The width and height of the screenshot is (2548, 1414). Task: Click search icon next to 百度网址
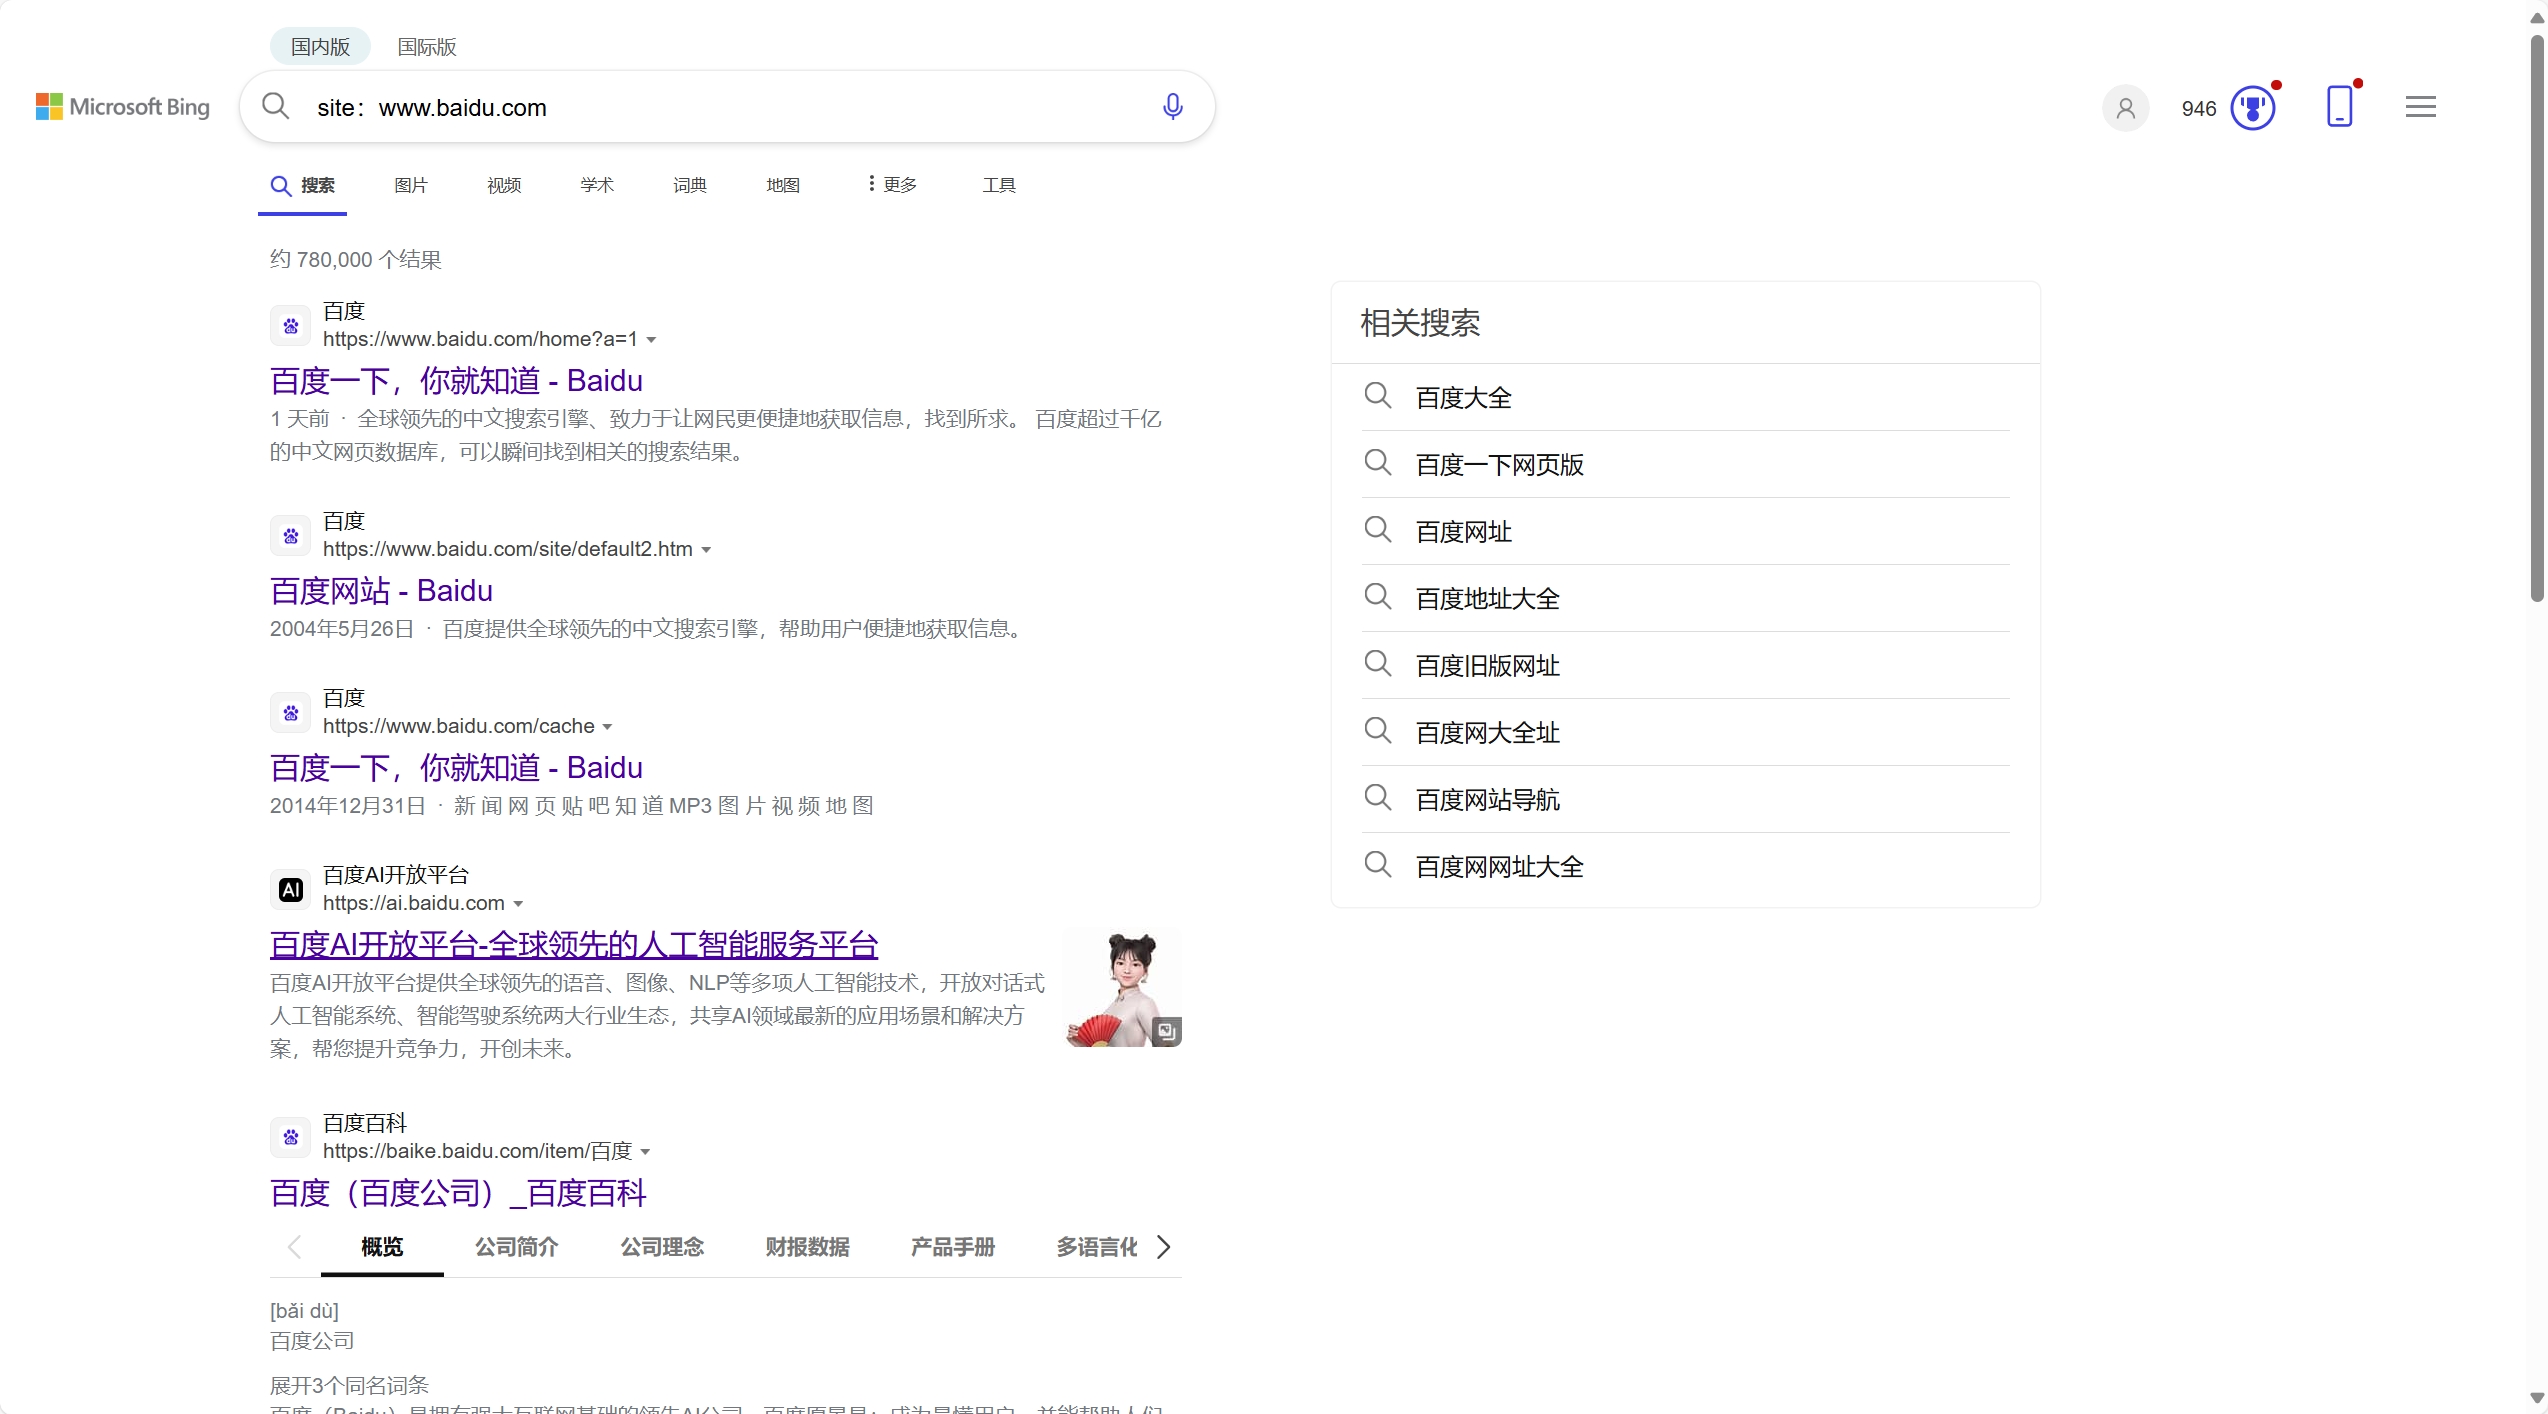click(1378, 530)
